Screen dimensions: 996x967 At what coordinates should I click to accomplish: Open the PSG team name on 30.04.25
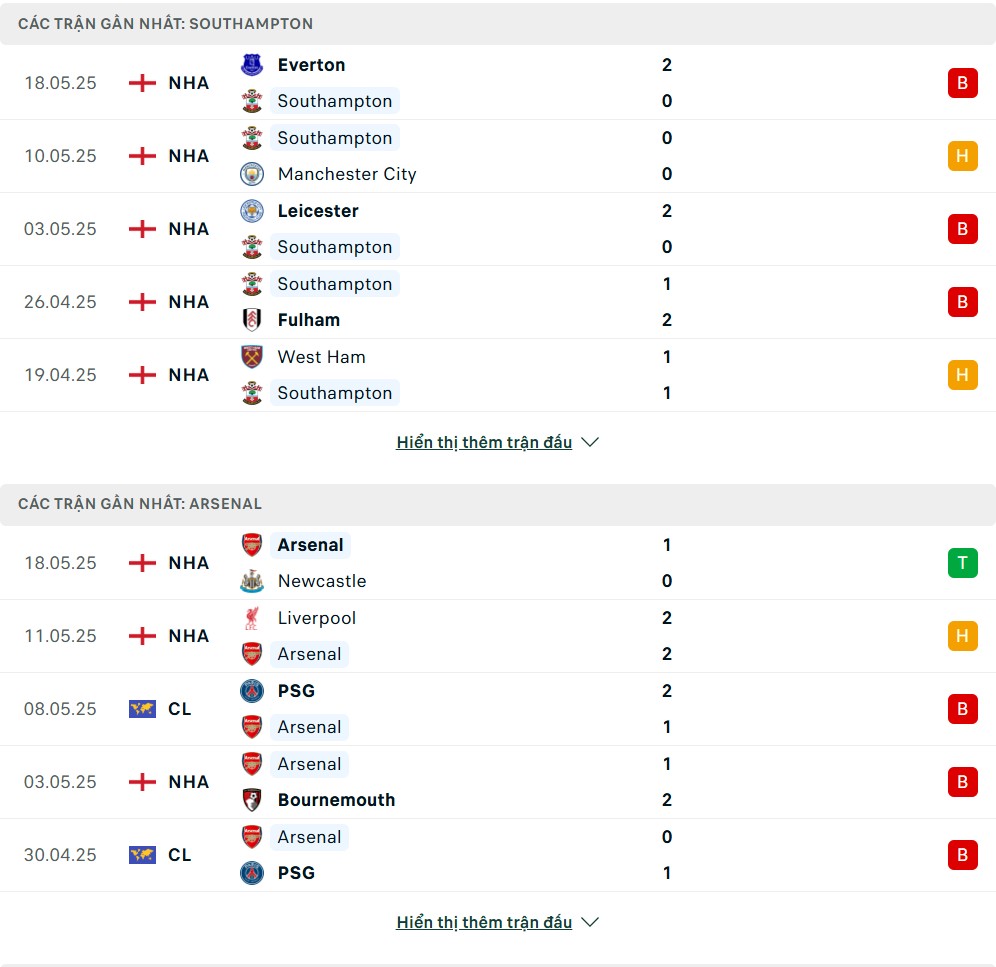(x=296, y=873)
